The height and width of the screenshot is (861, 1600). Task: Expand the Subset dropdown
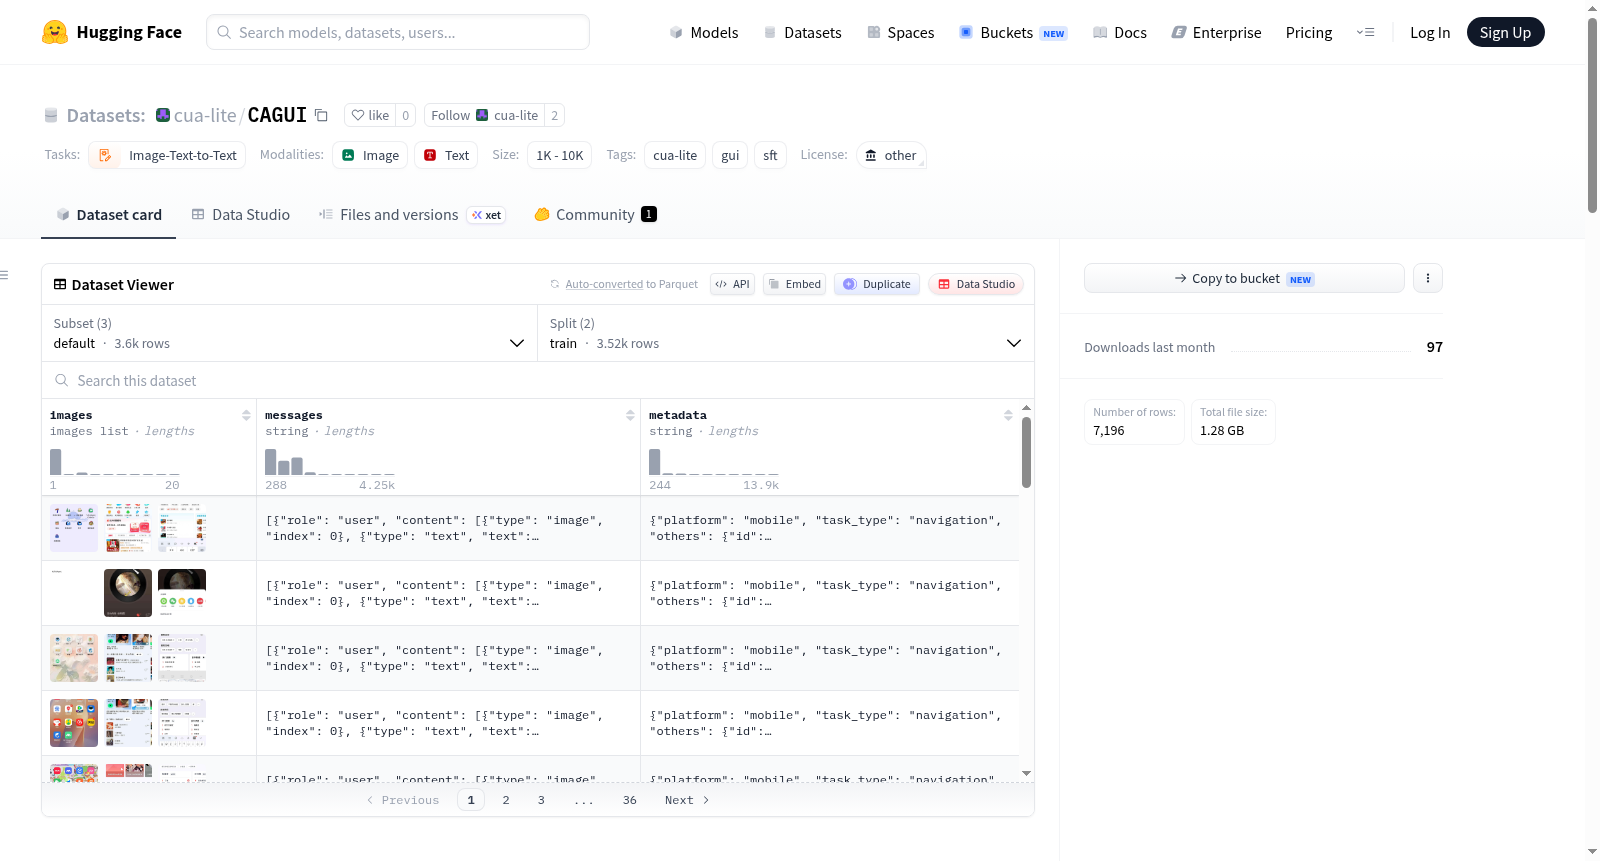point(289,333)
